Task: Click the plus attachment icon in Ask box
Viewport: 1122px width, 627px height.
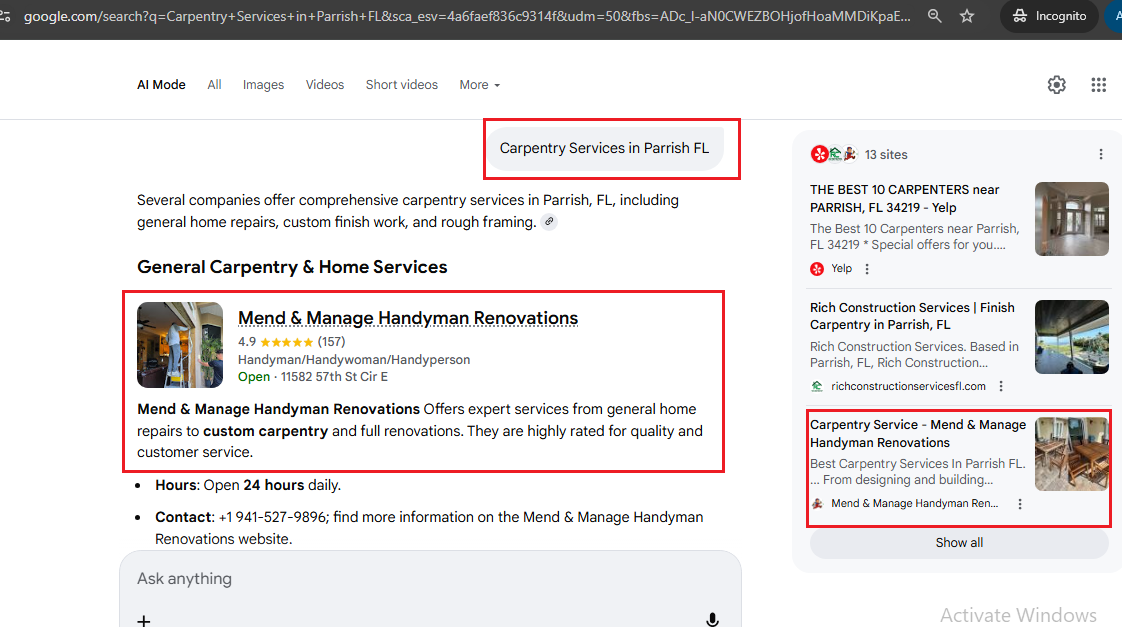Action: coord(144,620)
